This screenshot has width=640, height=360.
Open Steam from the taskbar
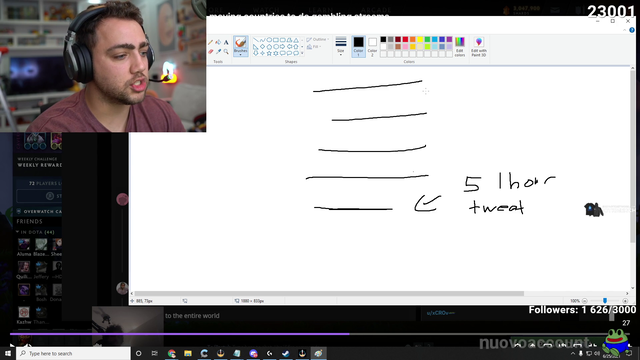tap(286, 353)
